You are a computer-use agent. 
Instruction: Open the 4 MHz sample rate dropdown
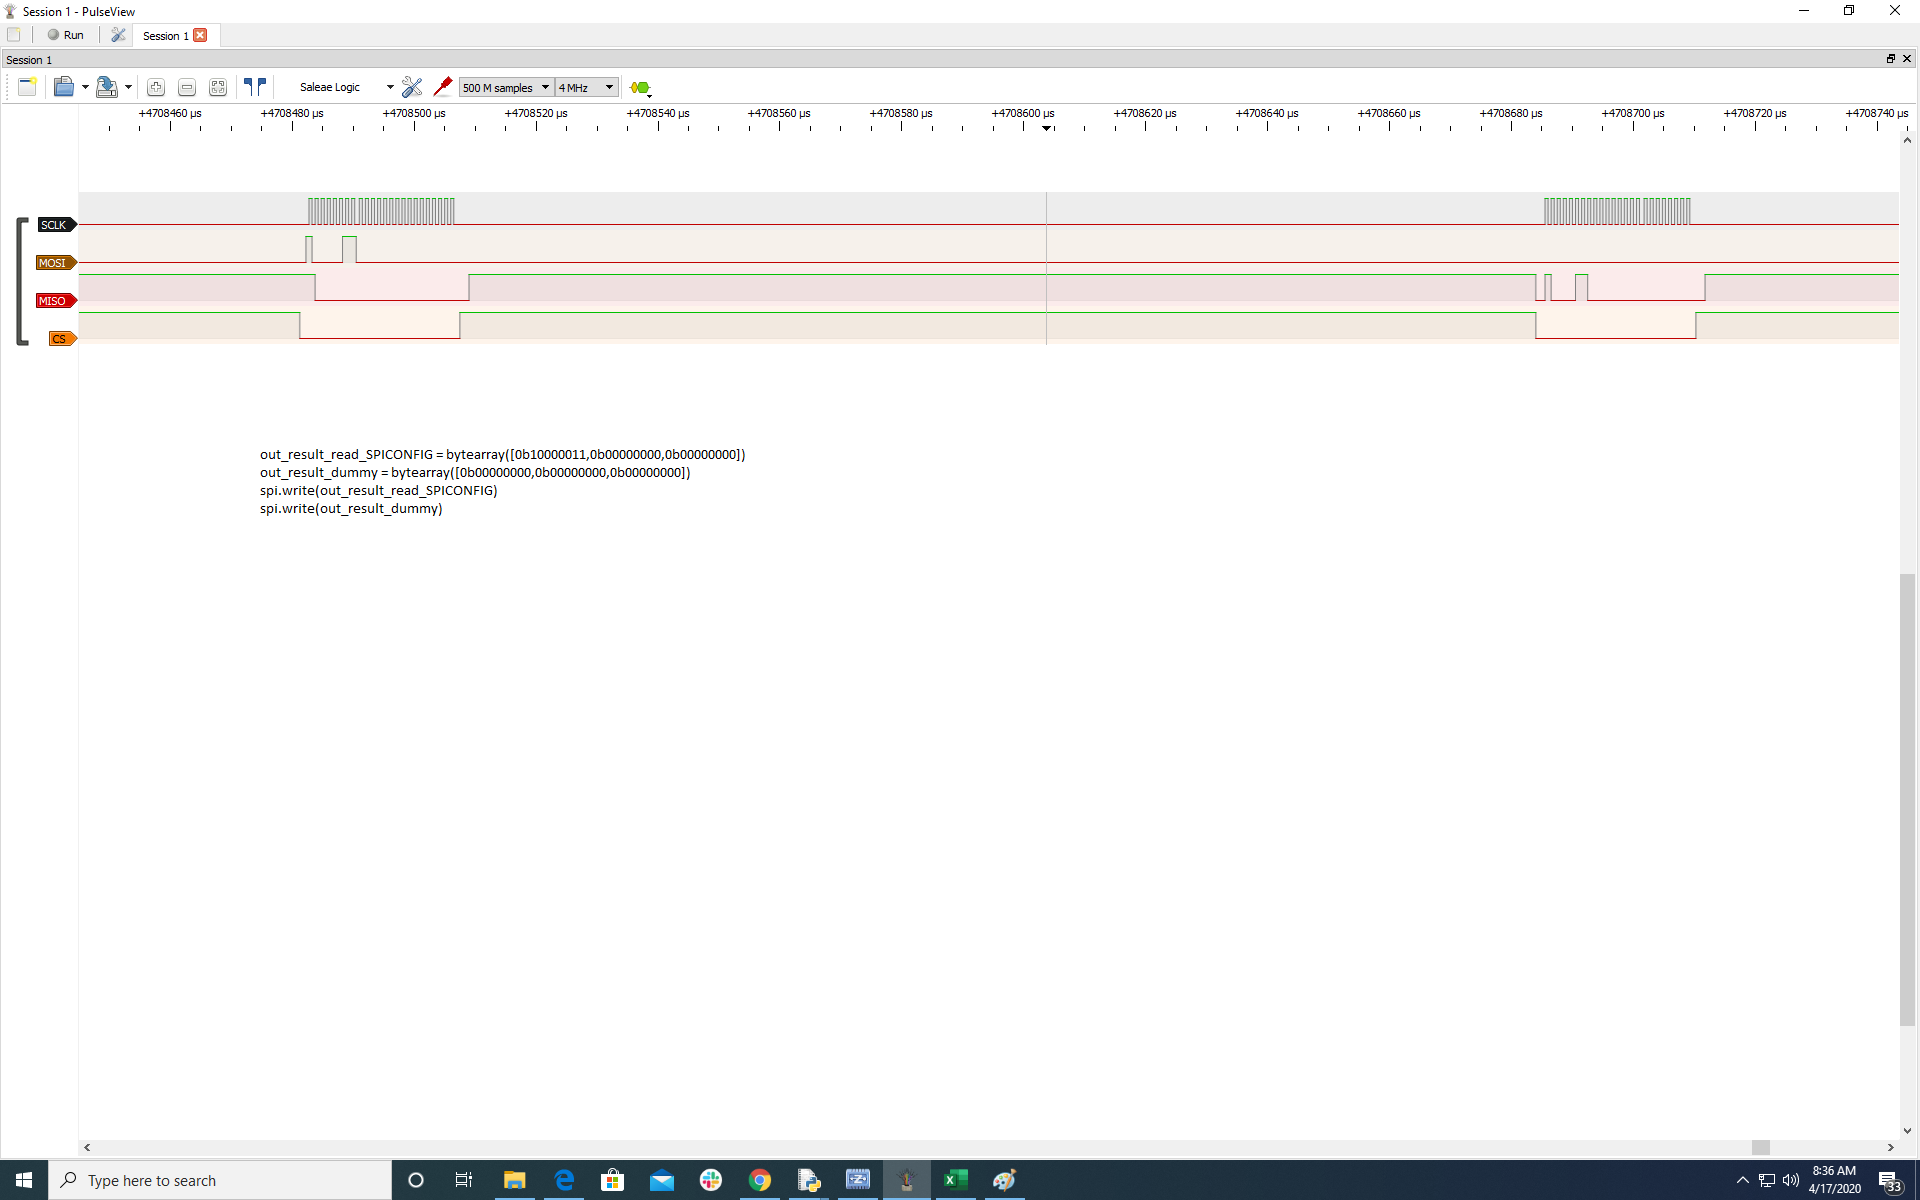(587, 88)
